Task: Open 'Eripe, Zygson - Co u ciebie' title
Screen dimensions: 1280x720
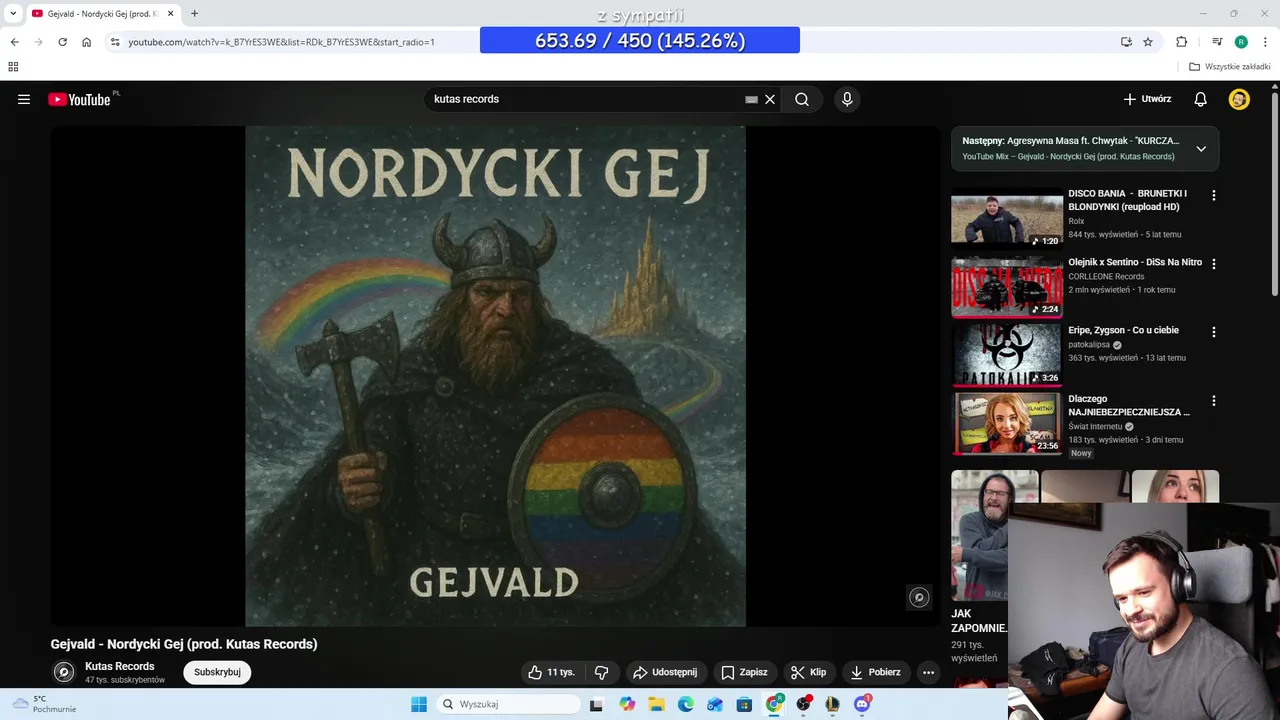Action: (x=1123, y=330)
